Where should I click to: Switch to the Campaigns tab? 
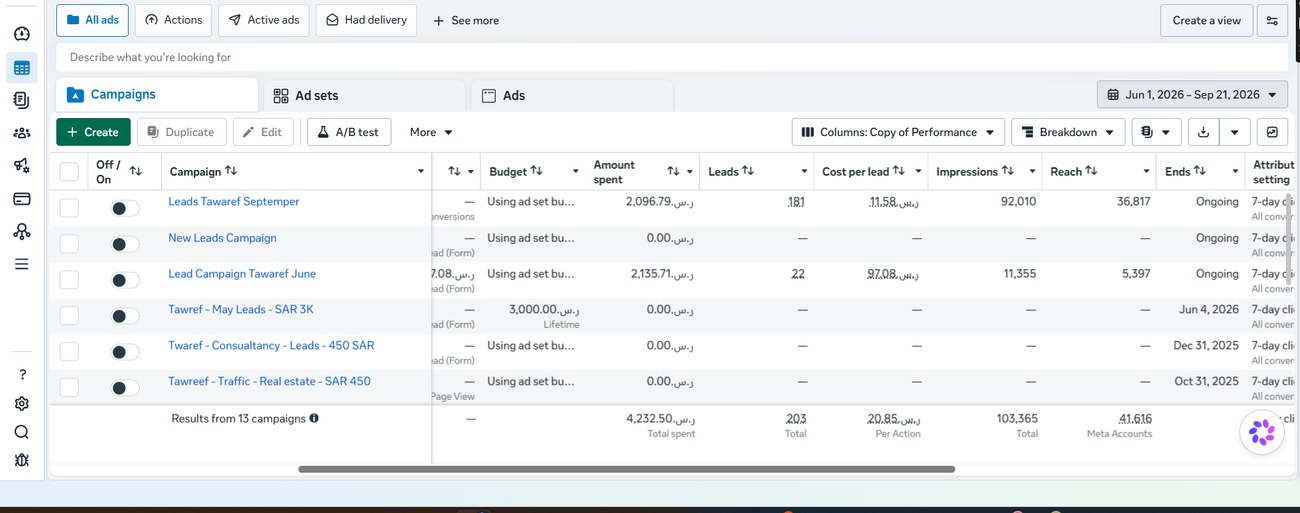click(157, 94)
